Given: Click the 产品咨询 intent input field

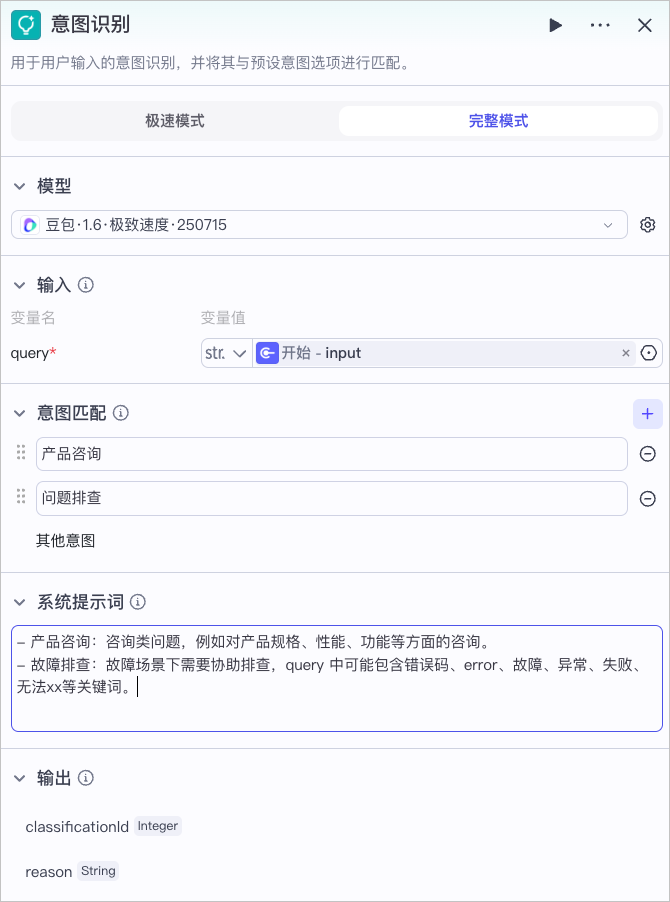Looking at the screenshot, I should (331, 454).
